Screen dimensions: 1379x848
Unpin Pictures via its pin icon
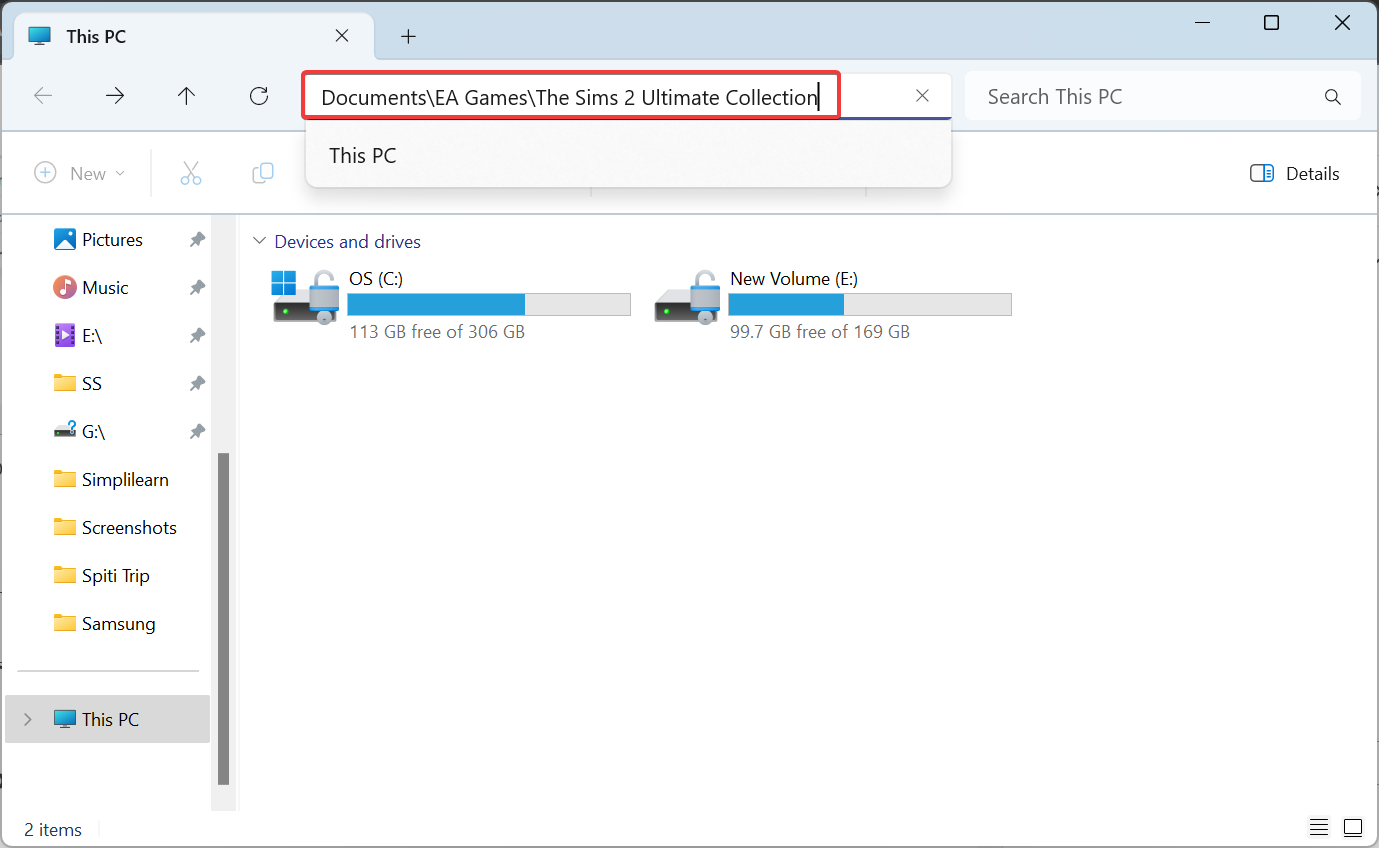coord(197,239)
